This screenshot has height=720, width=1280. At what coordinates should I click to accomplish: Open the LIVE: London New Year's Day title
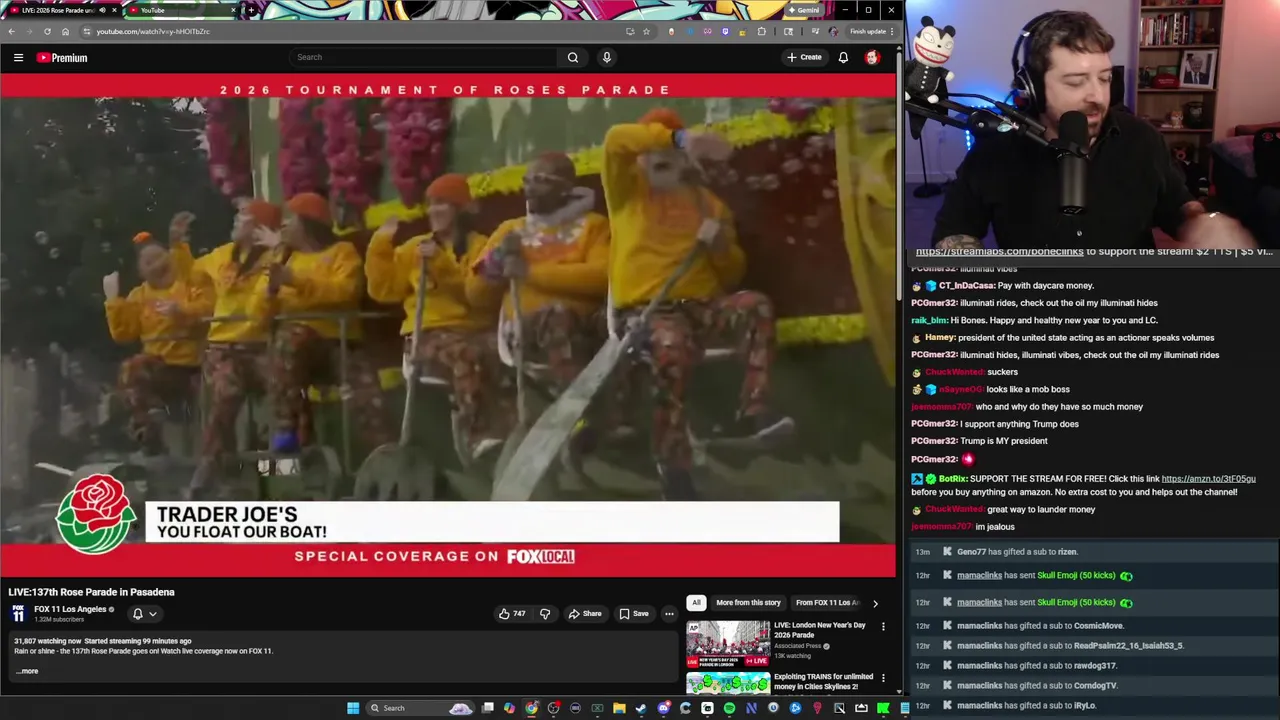point(819,630)
